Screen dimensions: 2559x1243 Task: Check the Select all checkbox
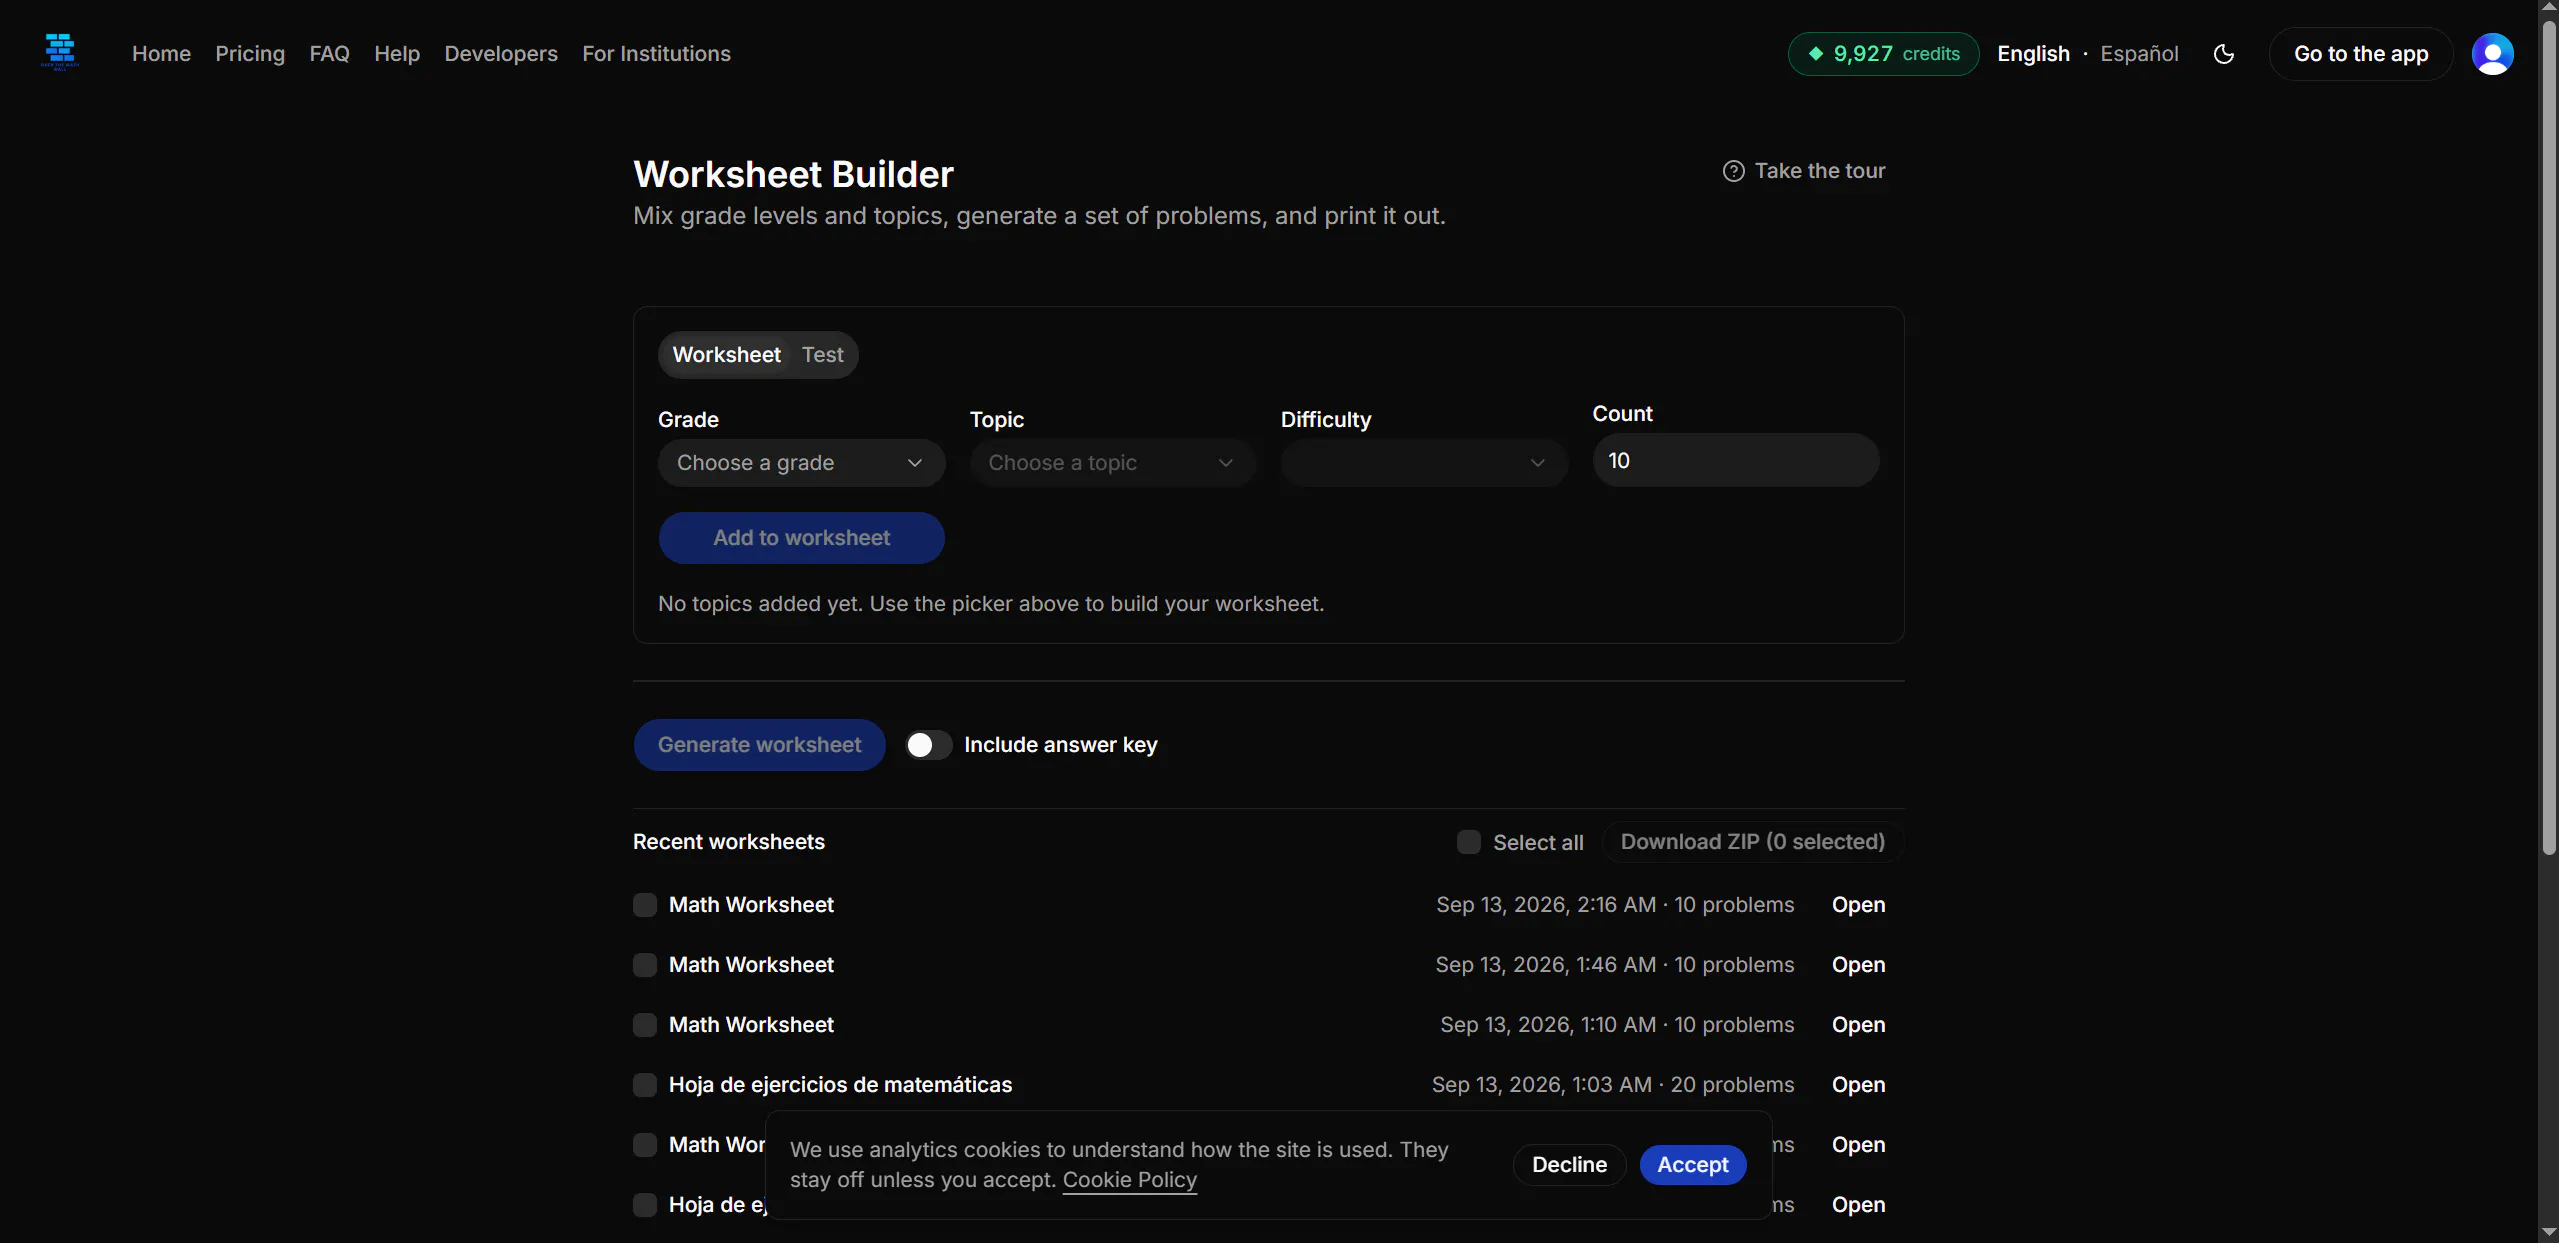(1469, 842)
